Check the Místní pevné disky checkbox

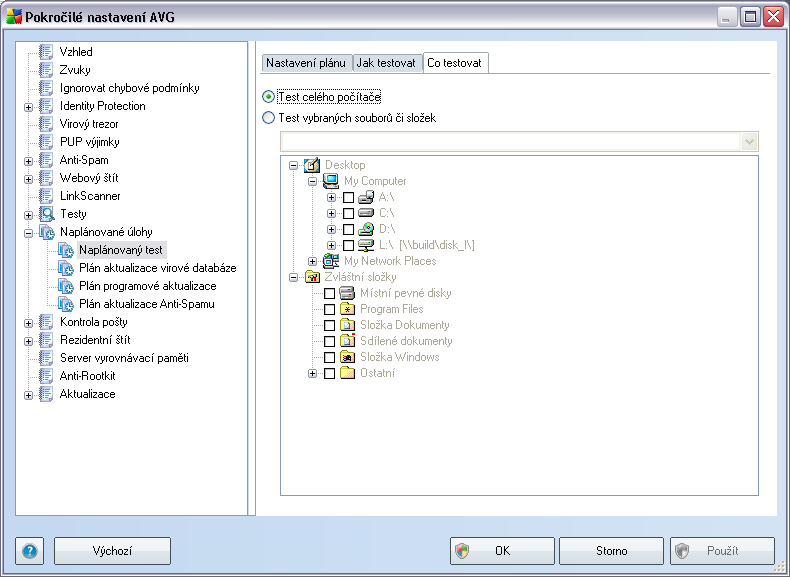point(329,293)
